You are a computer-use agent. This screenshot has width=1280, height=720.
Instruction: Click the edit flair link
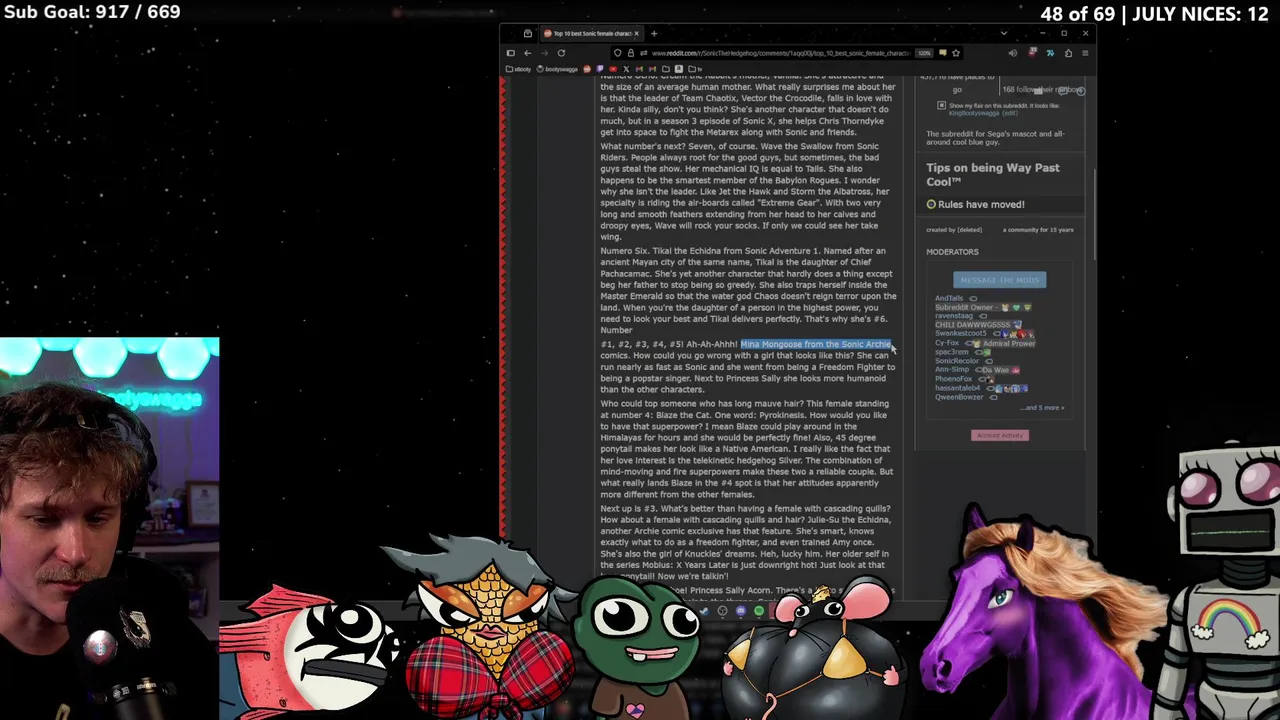point(1010,113)
